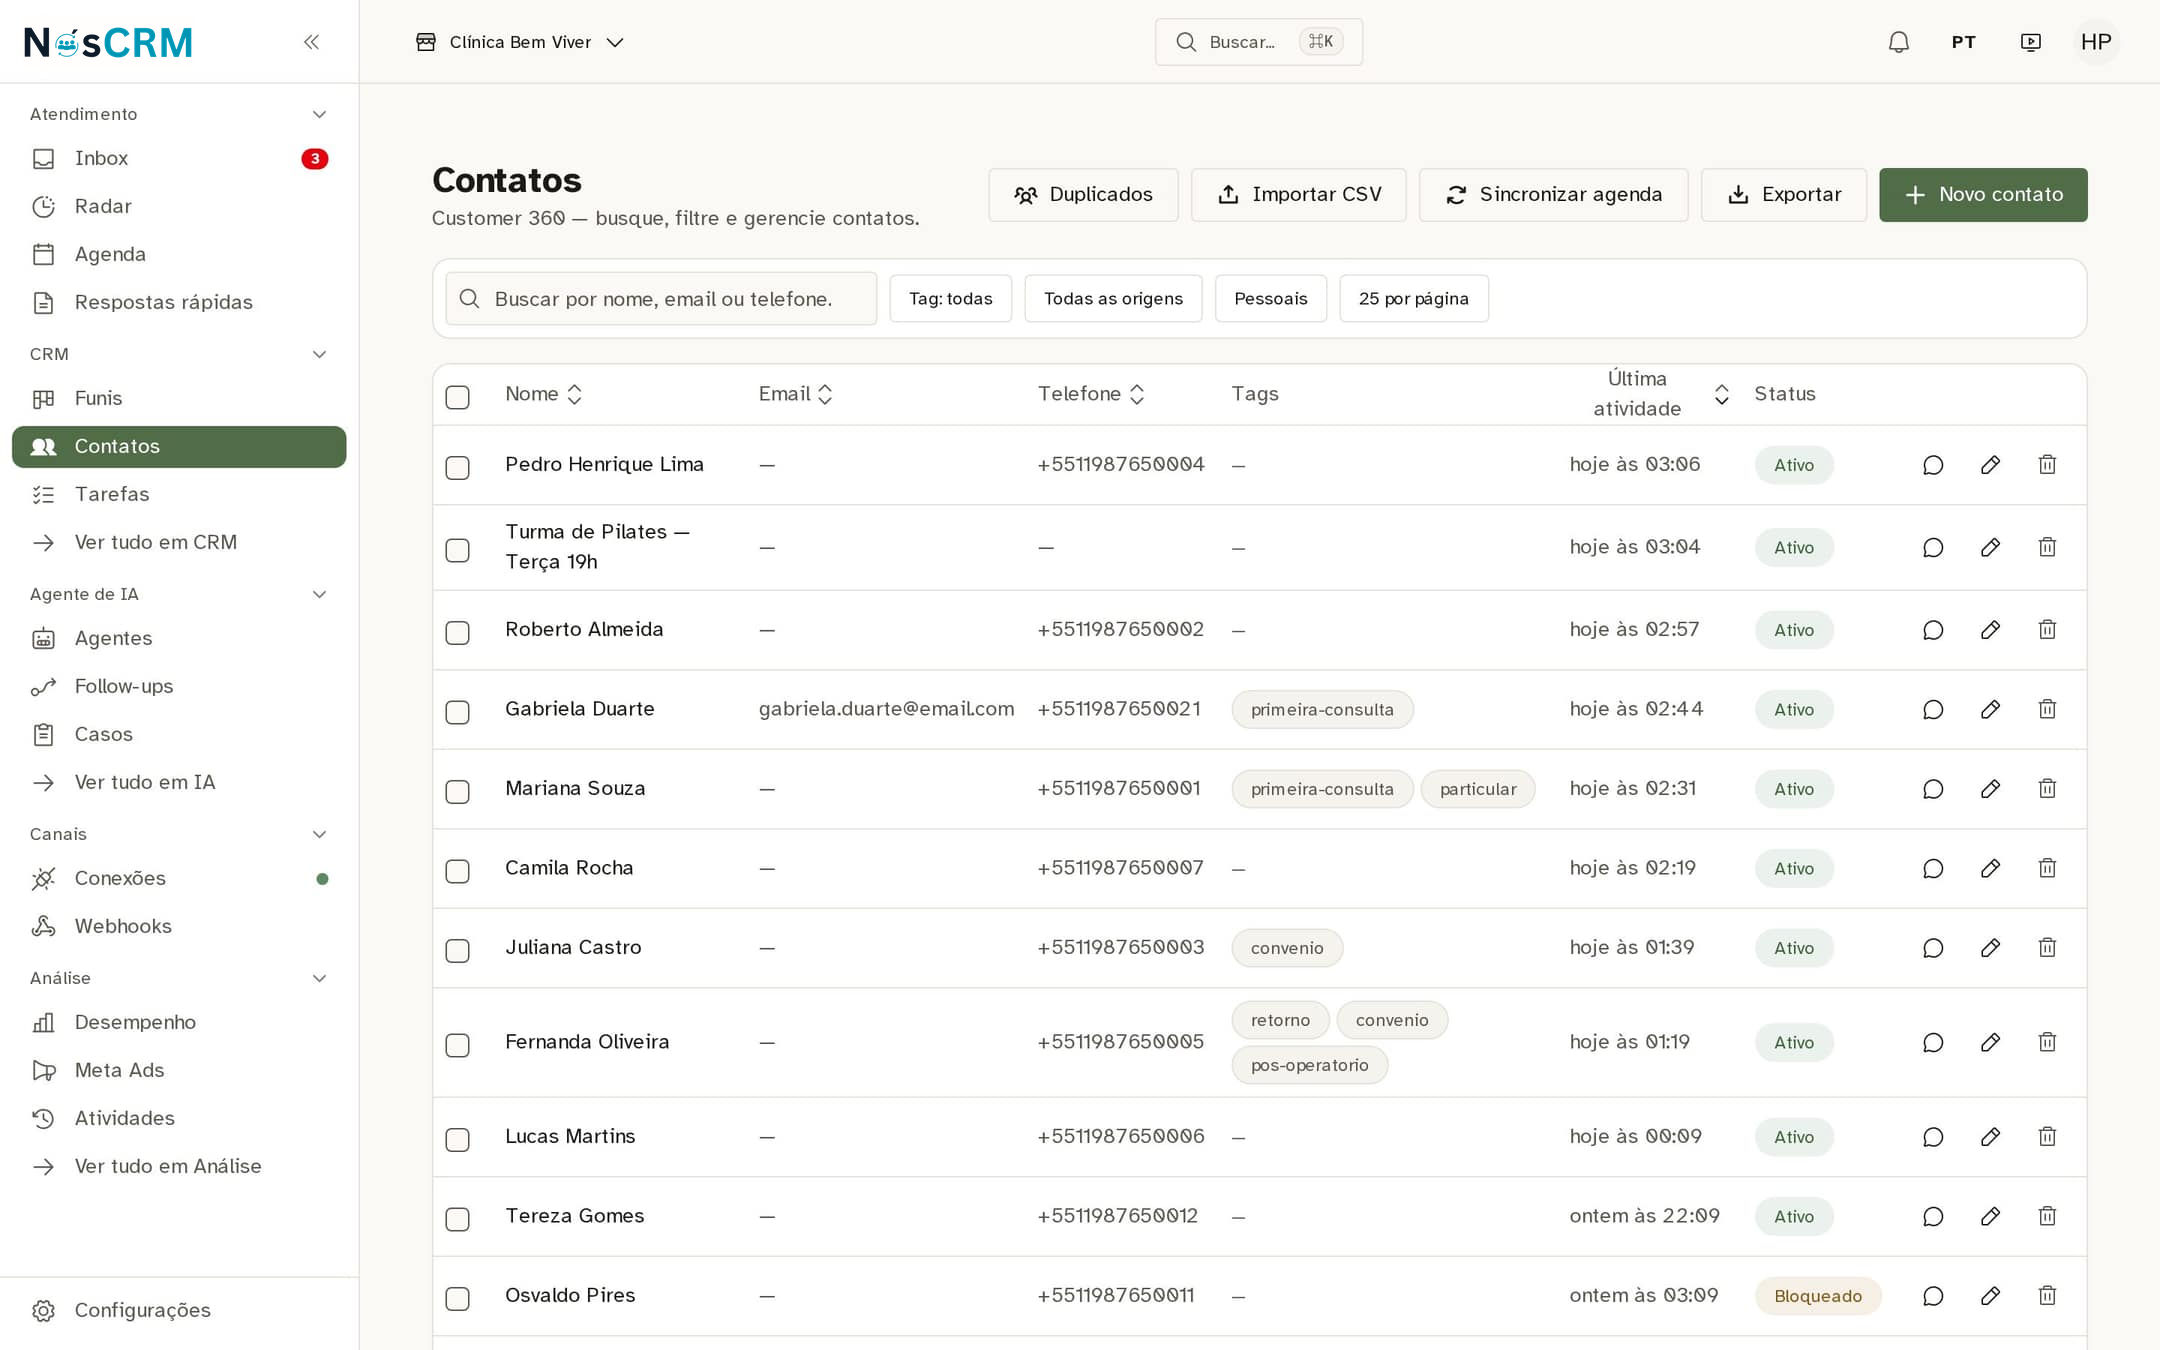
Task: Collapse the sidebar with double-chevron icon
Action: pos(311,42)
